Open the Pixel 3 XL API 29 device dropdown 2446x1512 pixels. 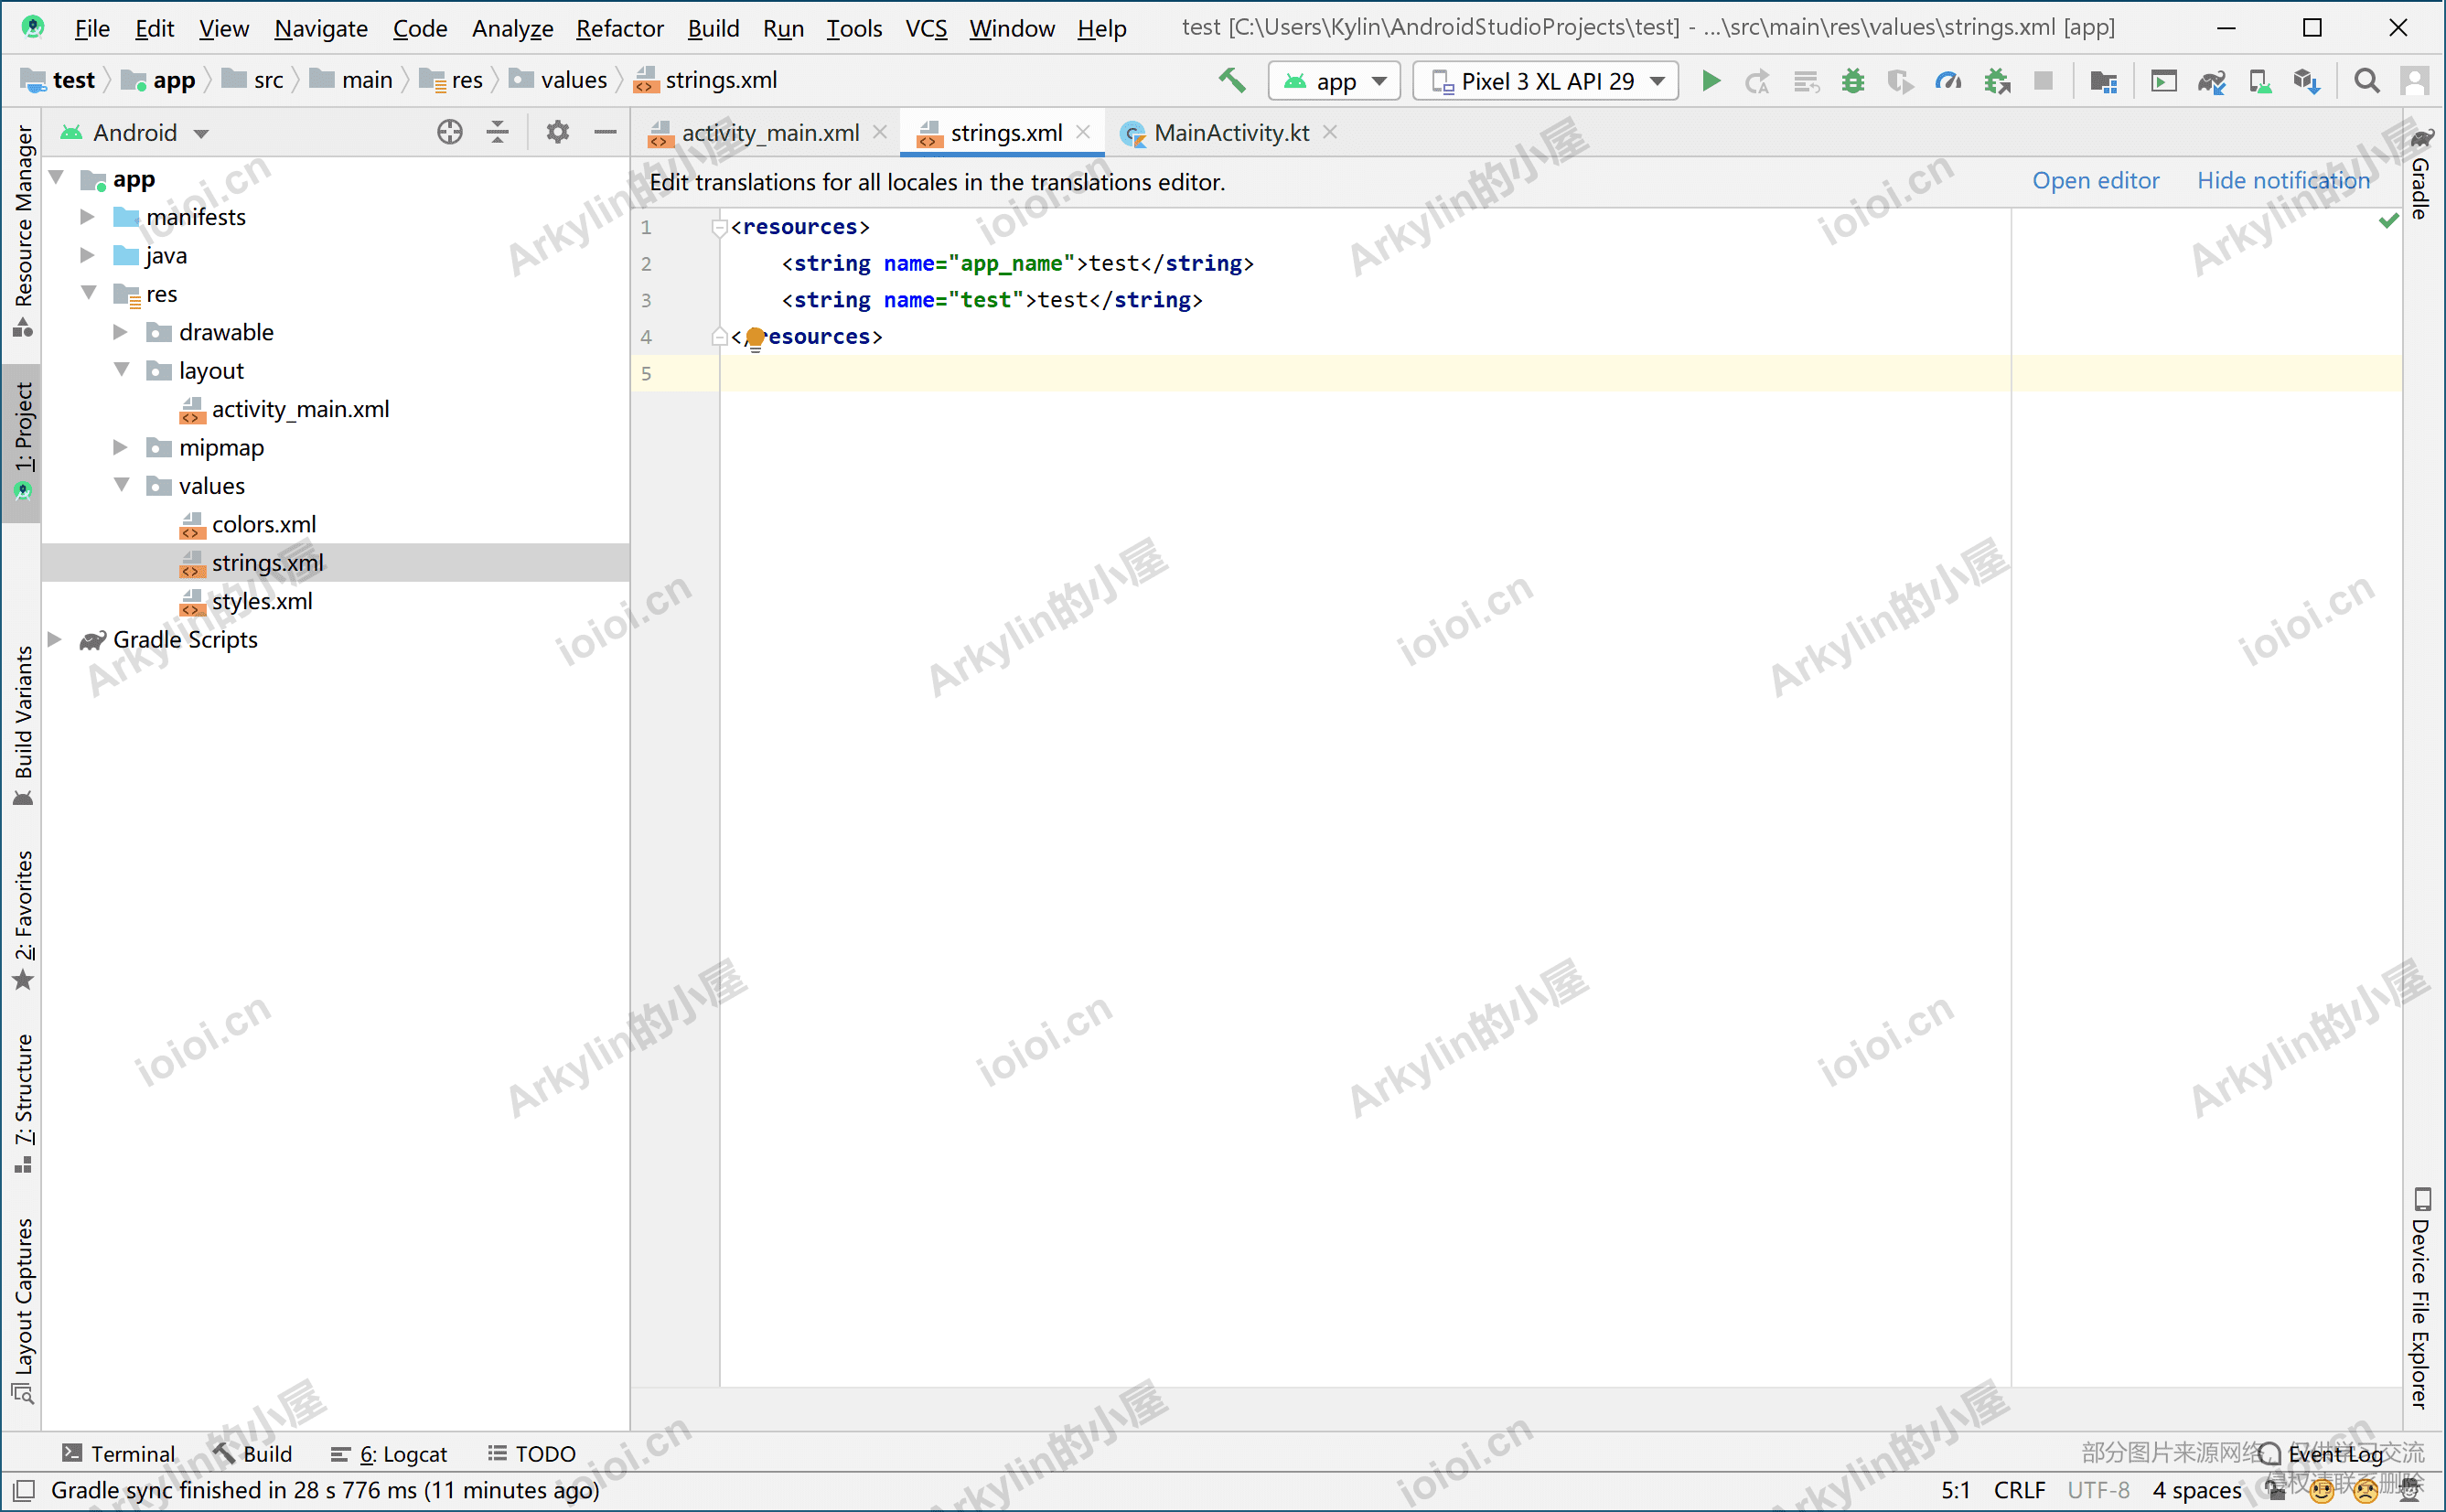1545,81
